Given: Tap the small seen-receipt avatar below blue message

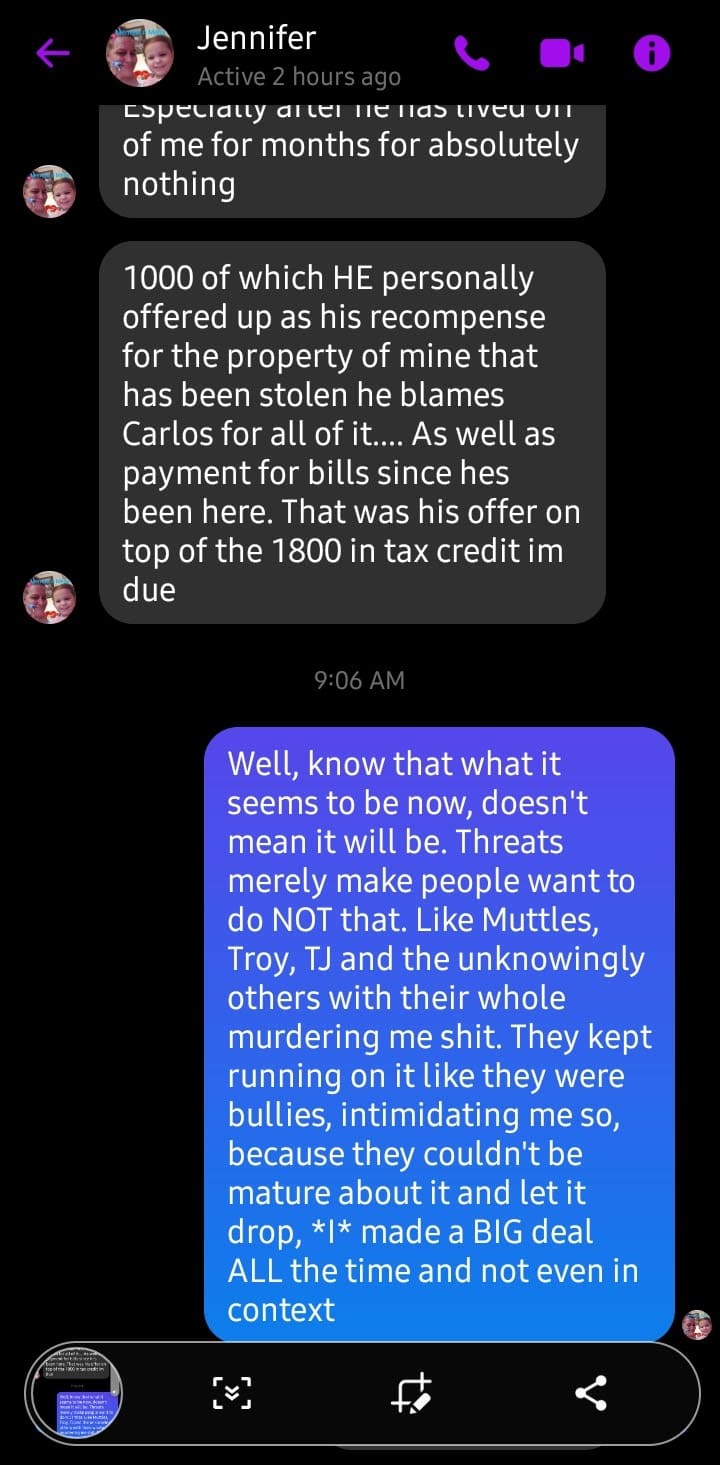Looking at the screenshot, I should (697, 1325).
